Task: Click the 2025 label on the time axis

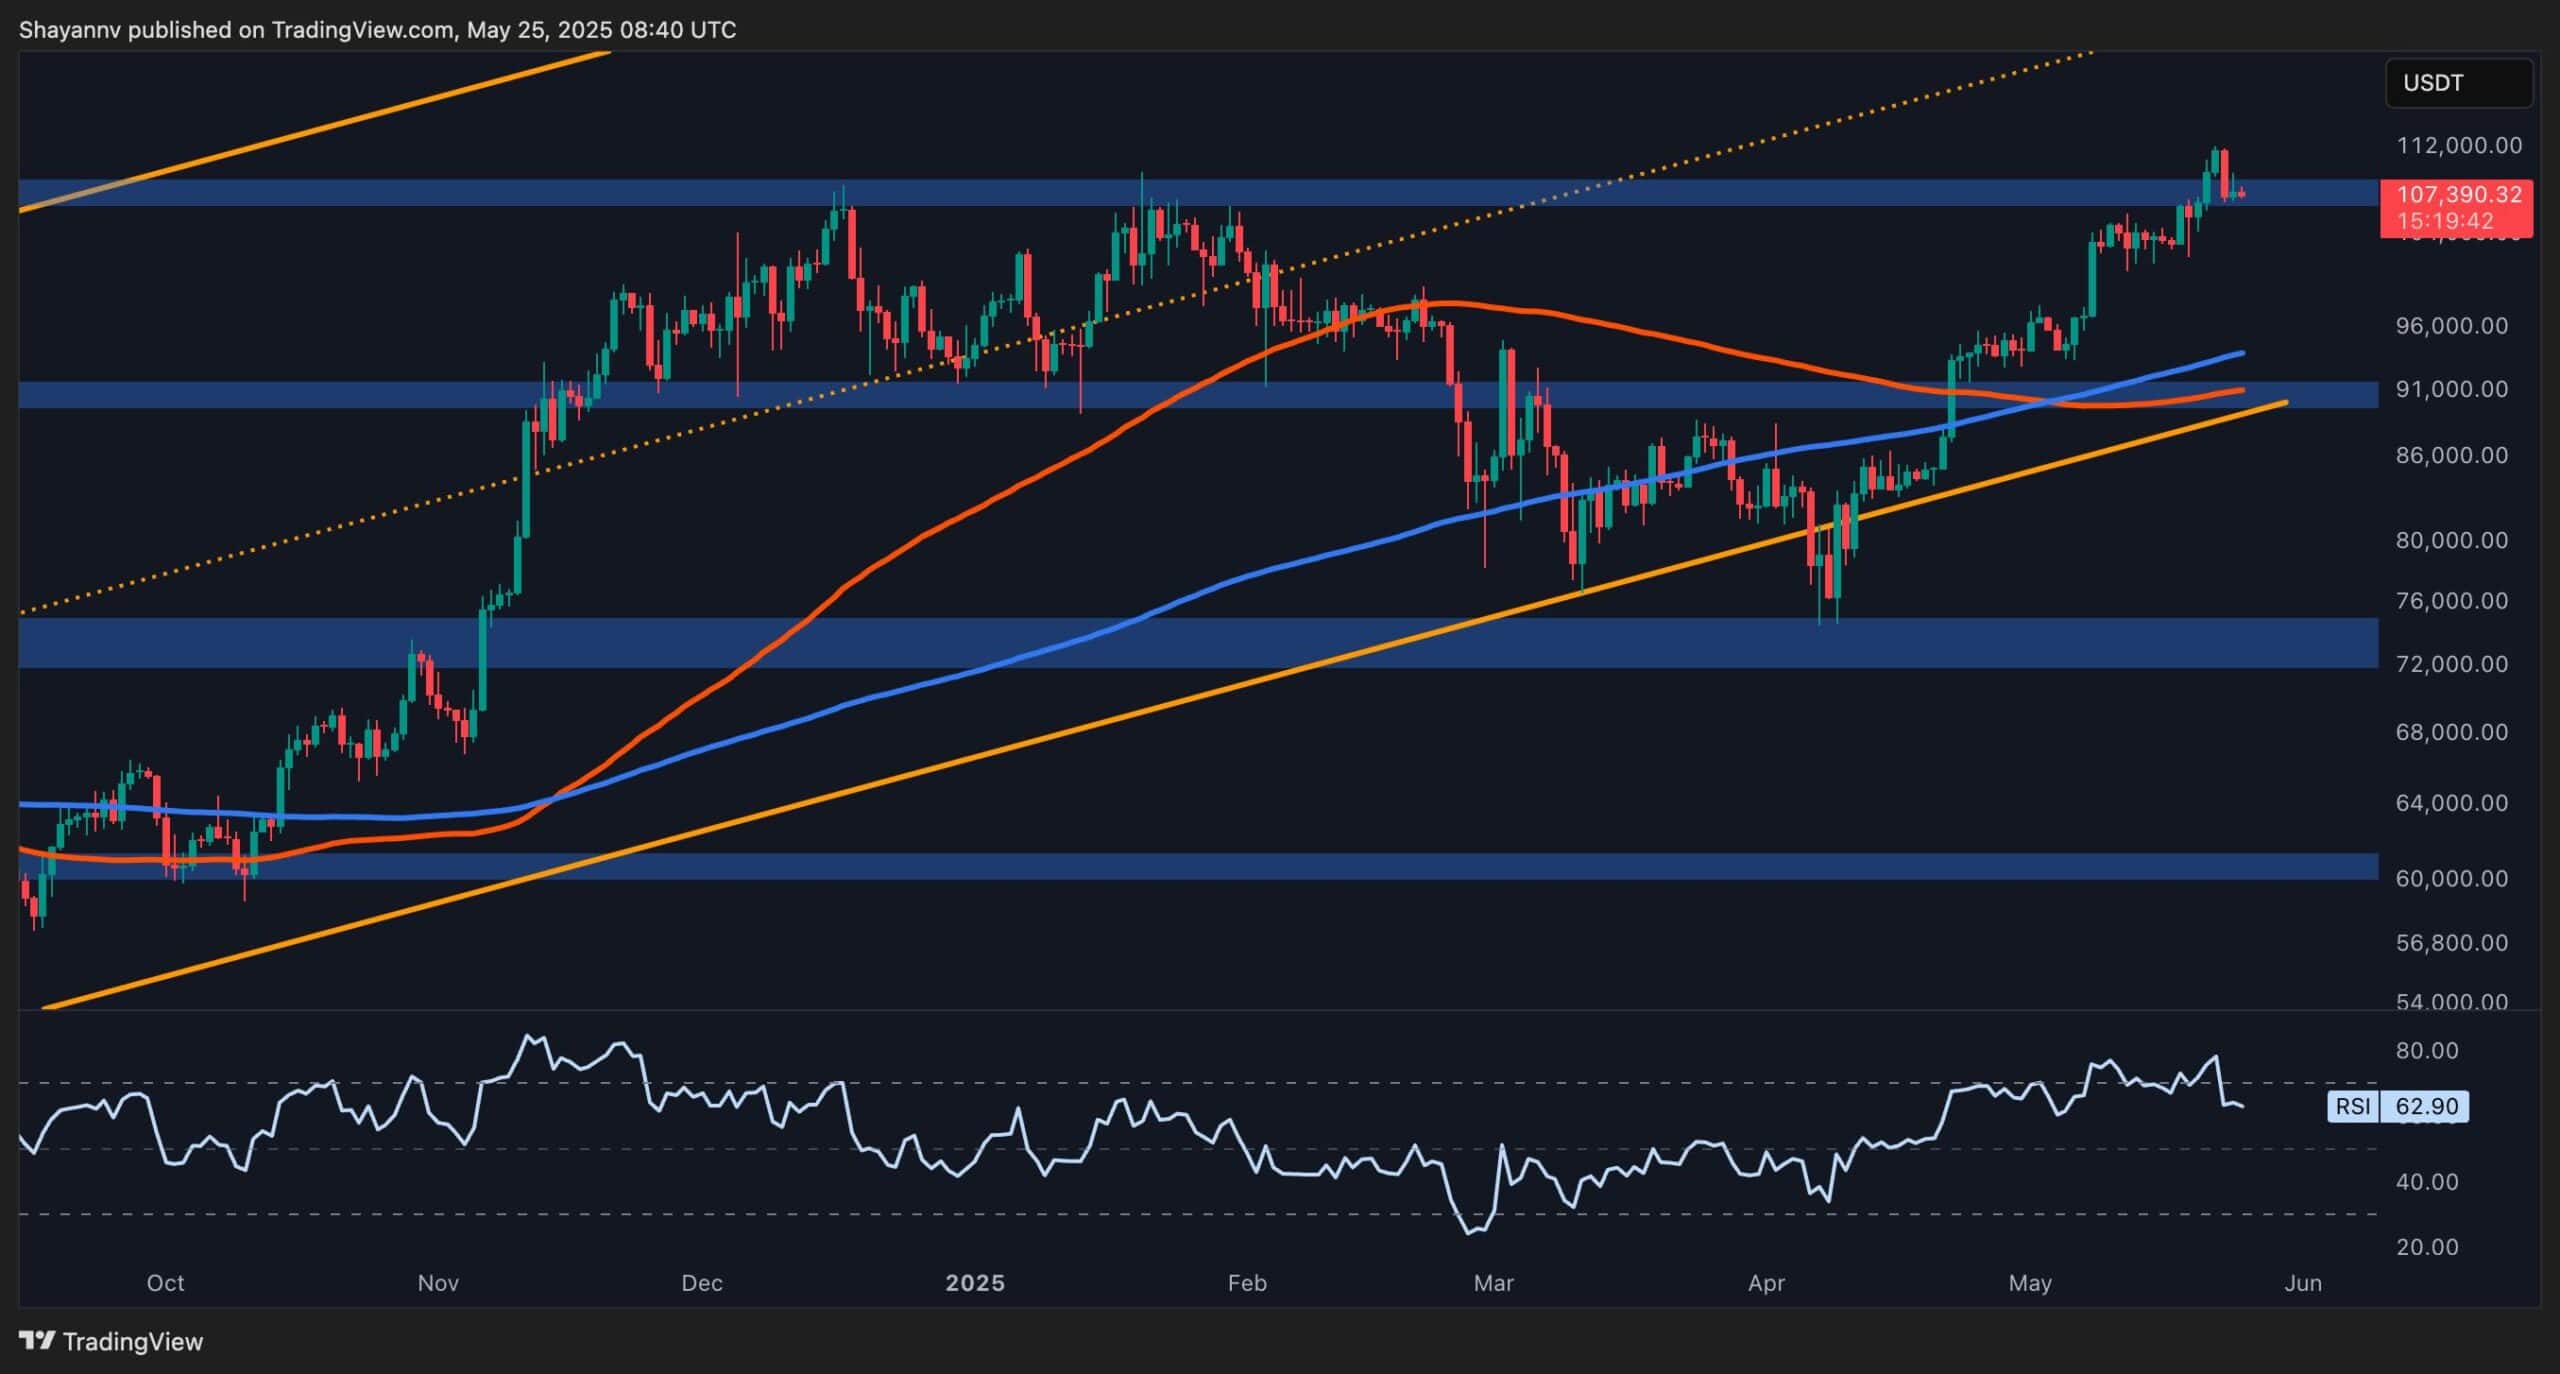Action: pyautogui.click(x=977, y=1281)
